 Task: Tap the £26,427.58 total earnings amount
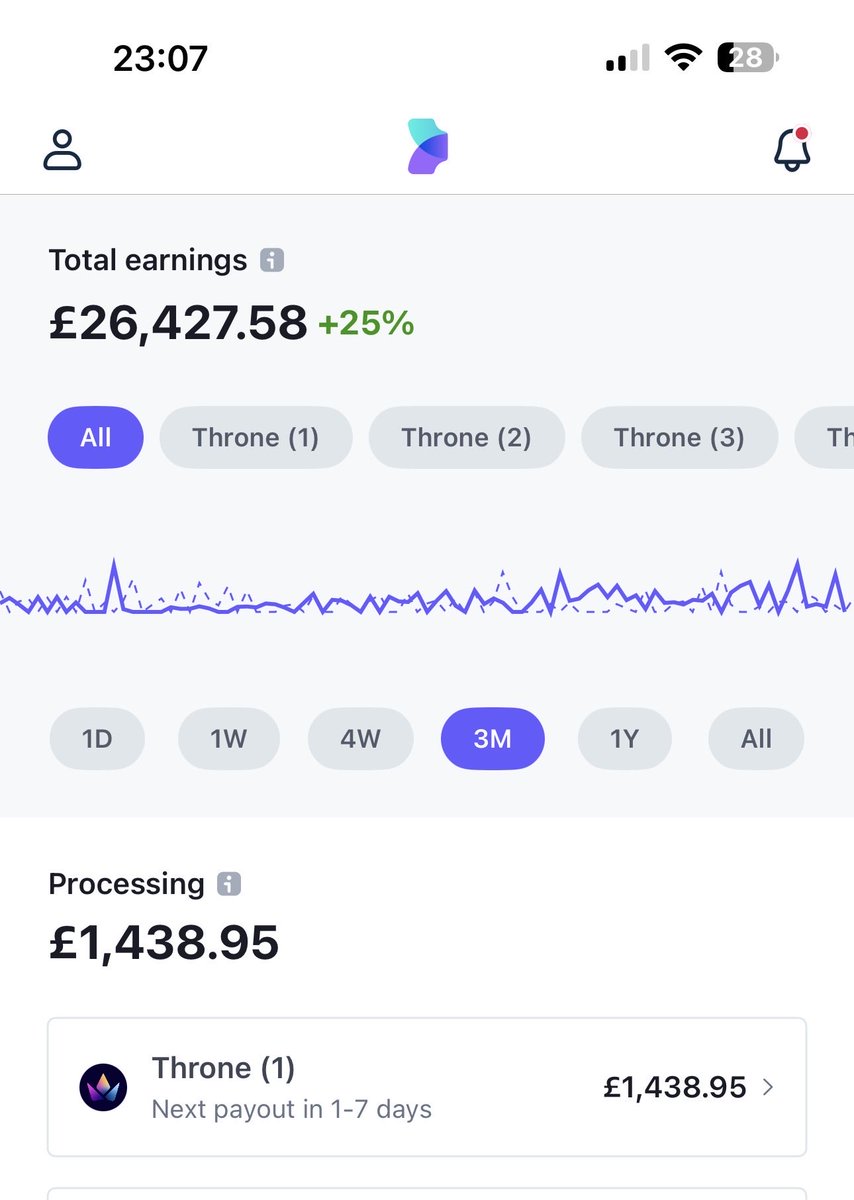[178, 323]
